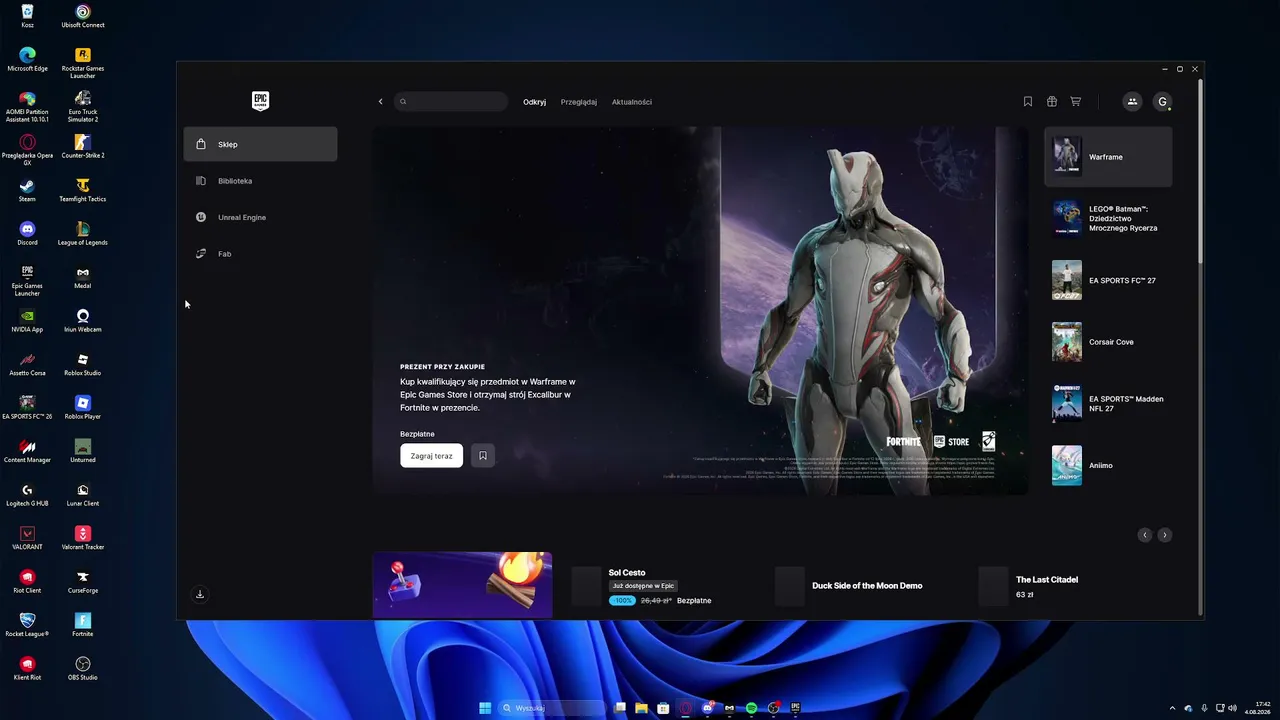Open Steam desktop shortcut
Image resolution: width=1280 pixels, height=720 pixels.
point(27,190)
